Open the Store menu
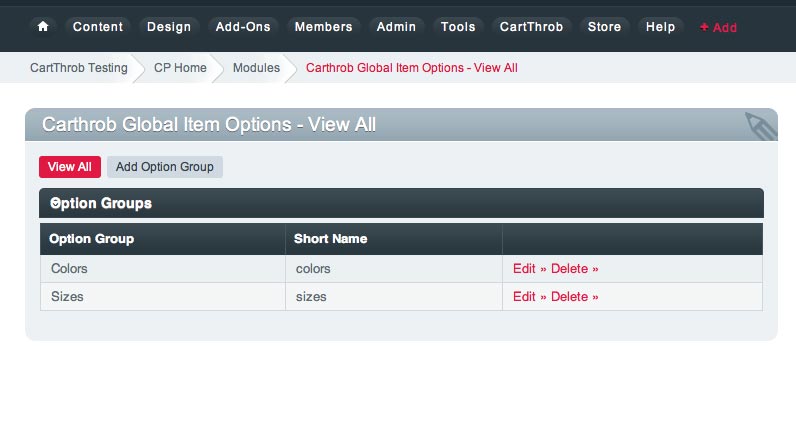 (604, 26)
